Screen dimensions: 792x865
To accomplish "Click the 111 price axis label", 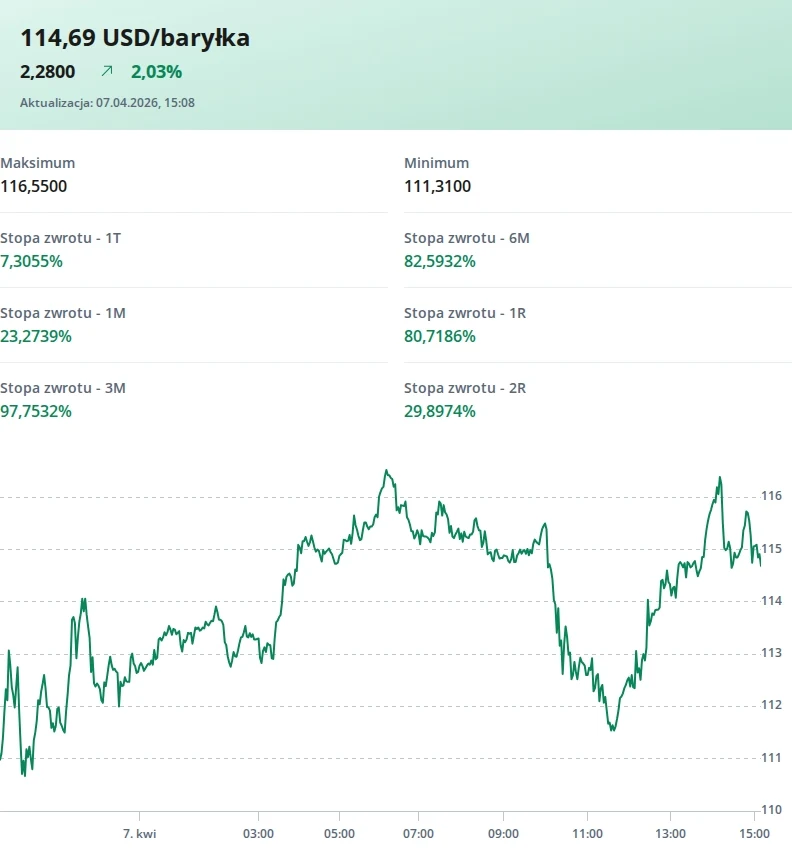I will click(x=771, y=757).
